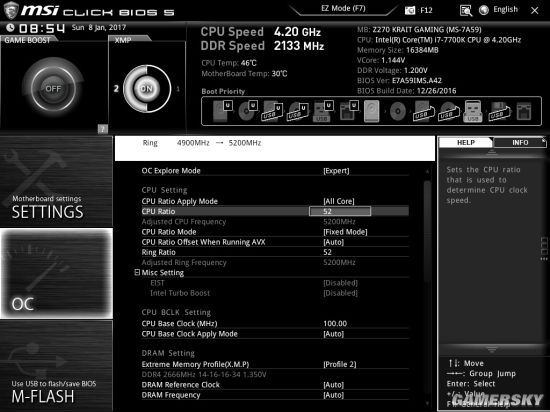This screenshot has height=412, width=550.
Task: Collapse the Misc Setting group
Action: pyautogui.click(x=137, y=272)
